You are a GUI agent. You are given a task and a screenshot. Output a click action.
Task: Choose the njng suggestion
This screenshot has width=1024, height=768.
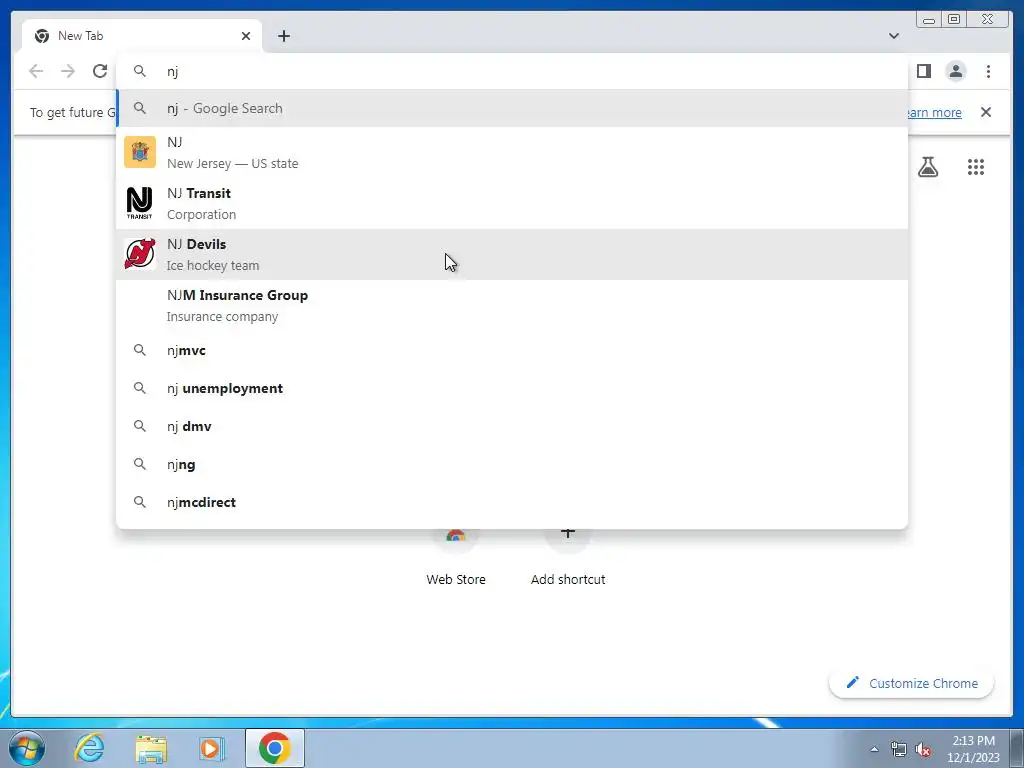(512, 464)
